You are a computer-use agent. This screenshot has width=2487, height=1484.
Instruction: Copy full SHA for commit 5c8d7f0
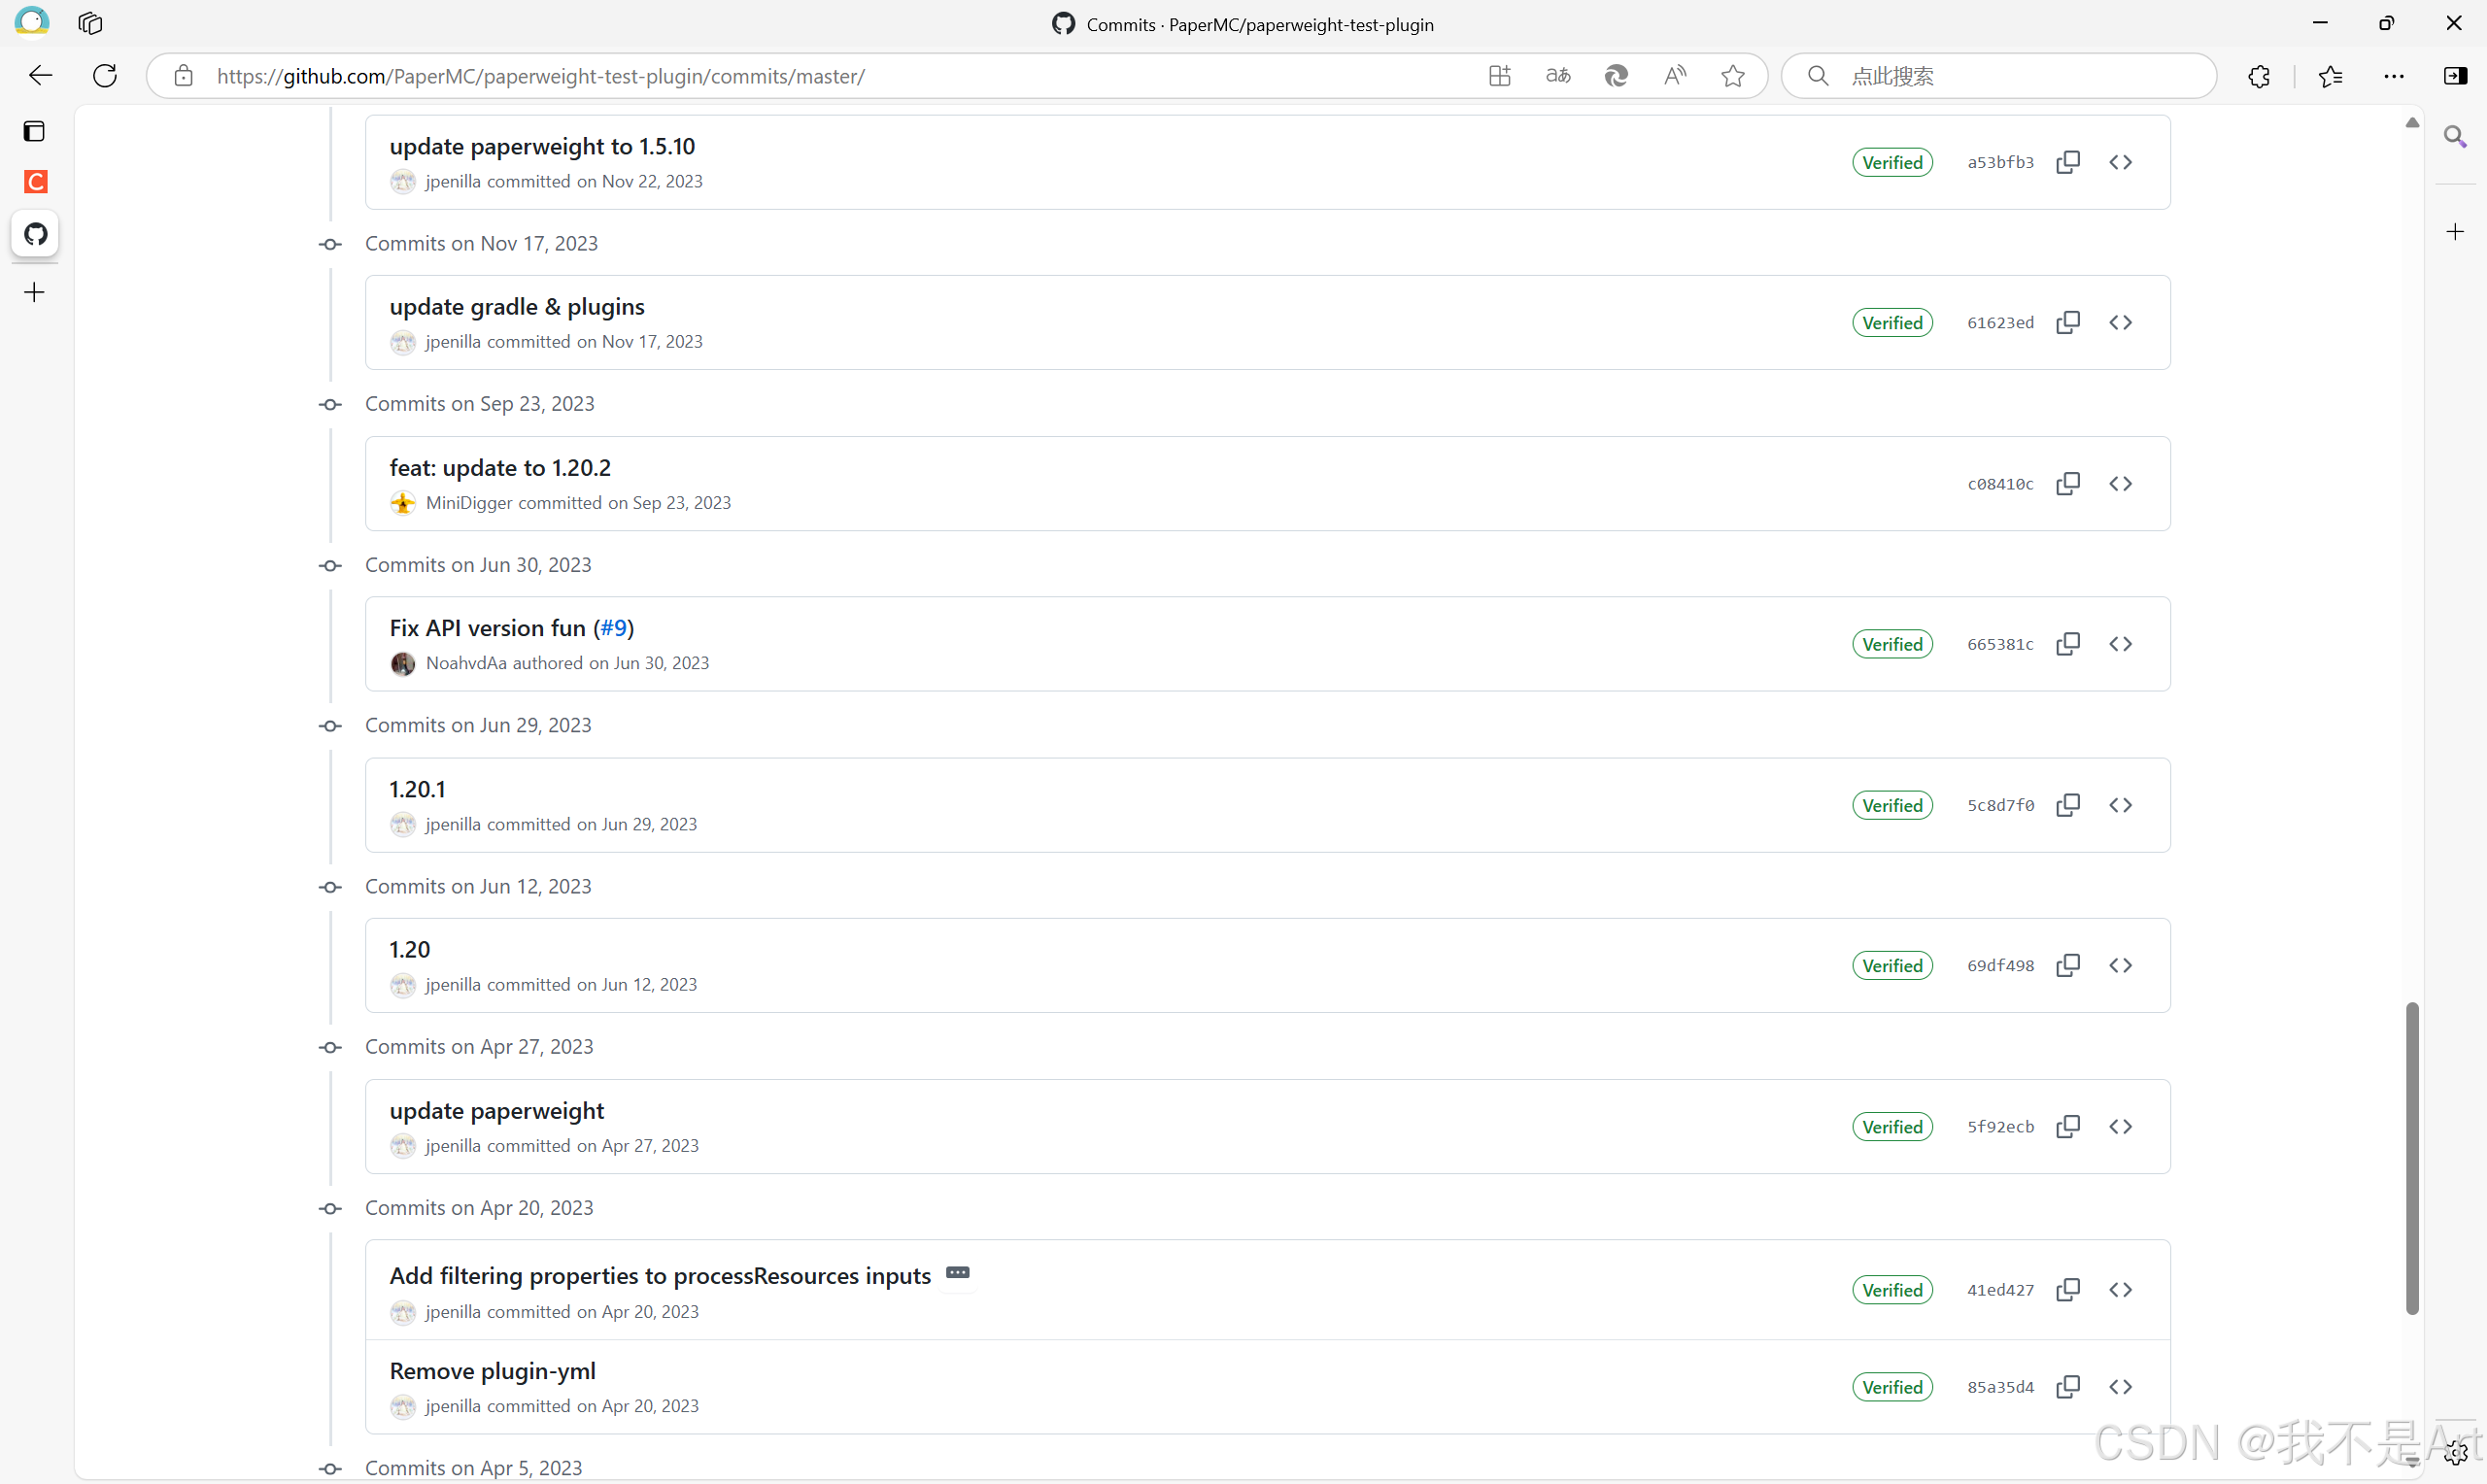point(2067,805)
